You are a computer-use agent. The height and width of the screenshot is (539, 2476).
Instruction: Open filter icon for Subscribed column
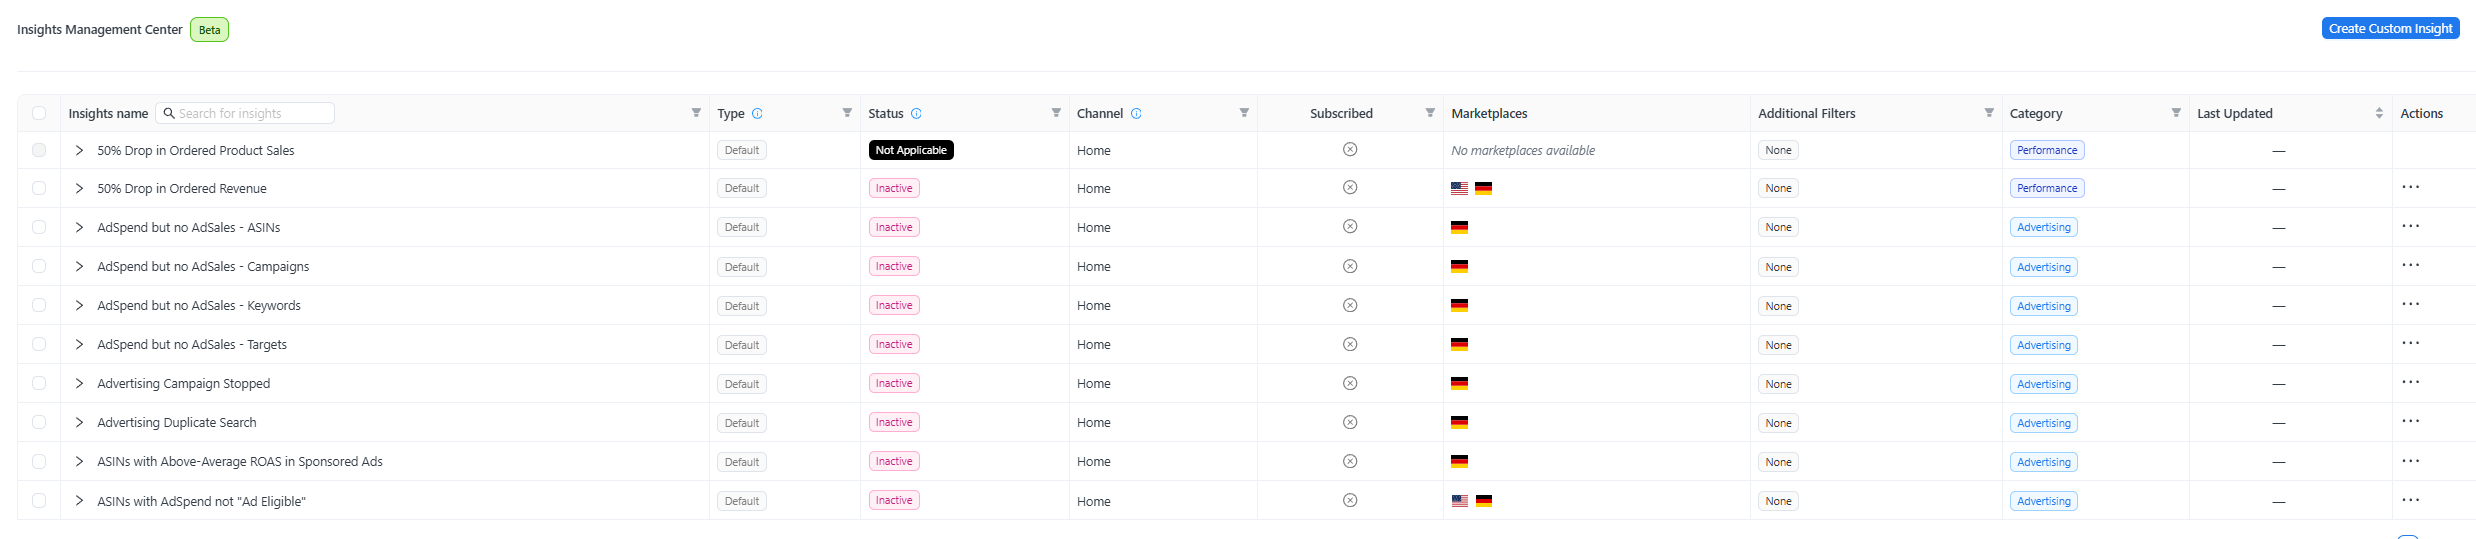tap(1430, 113)
